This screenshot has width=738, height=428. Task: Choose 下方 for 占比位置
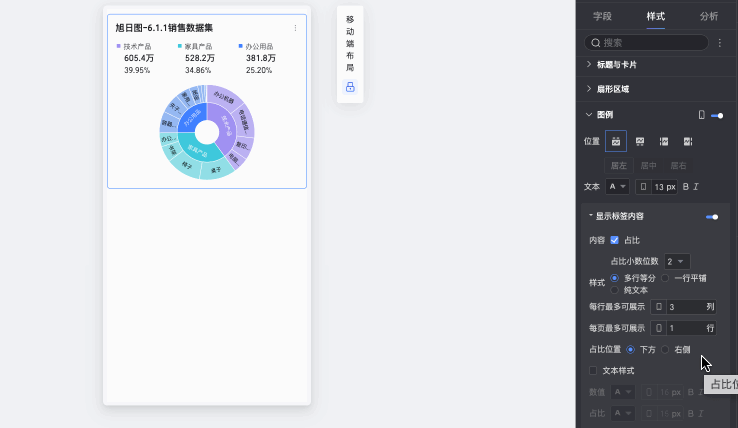click(630, 349)
